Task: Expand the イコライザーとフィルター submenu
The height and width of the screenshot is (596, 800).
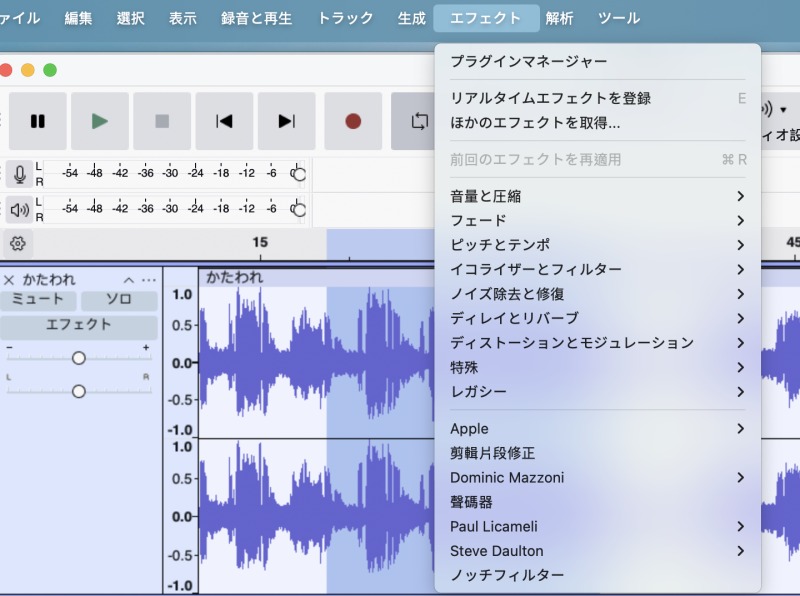Action: pyautogui.click(x=597, y=270)
